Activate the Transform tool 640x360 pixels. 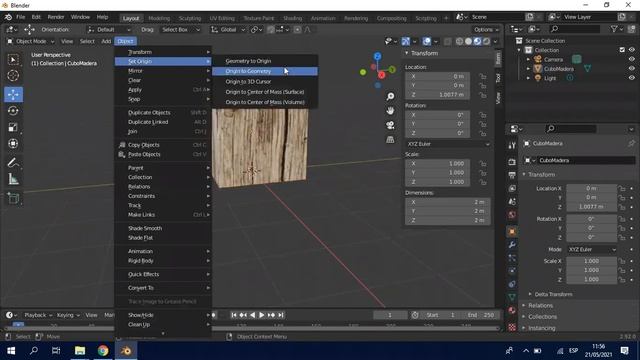(13, 144)
